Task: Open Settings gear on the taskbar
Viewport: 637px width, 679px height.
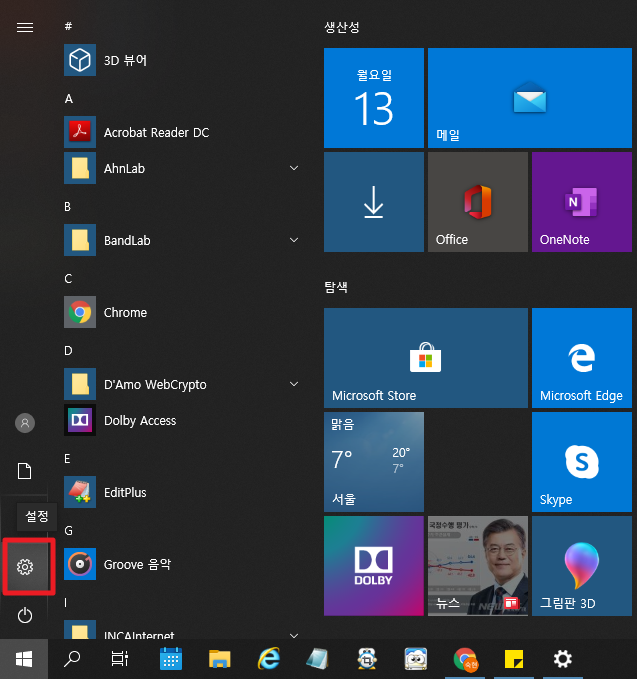Action: tap(563, 659)
